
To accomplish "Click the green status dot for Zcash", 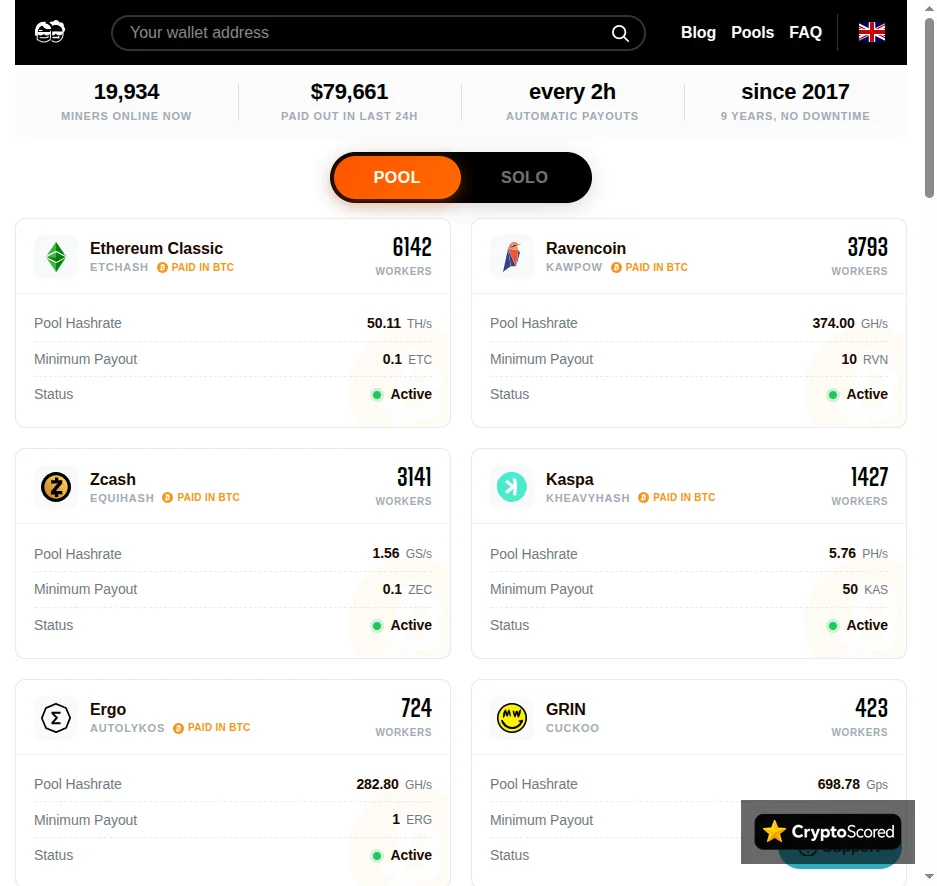I will tap(376, 626).
